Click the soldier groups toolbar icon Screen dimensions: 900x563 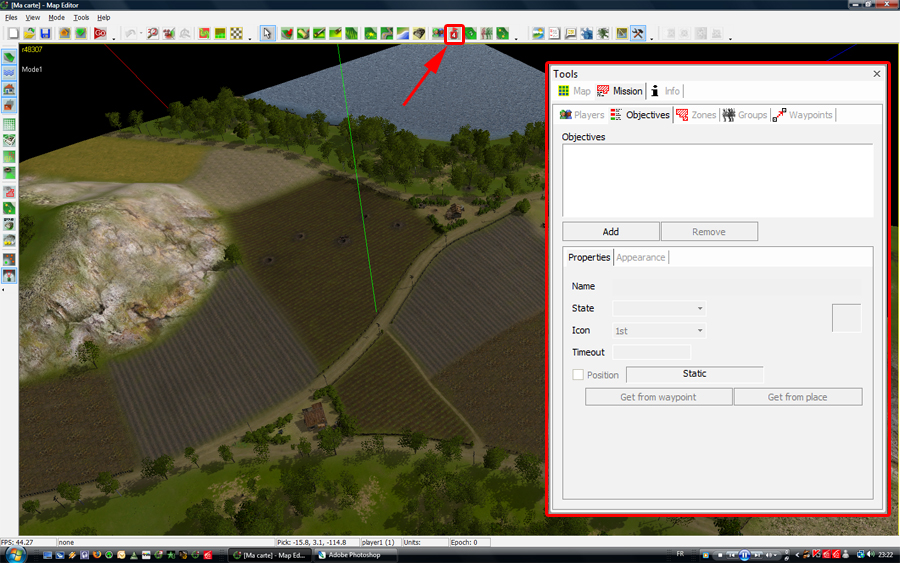[x=487, y=33]
